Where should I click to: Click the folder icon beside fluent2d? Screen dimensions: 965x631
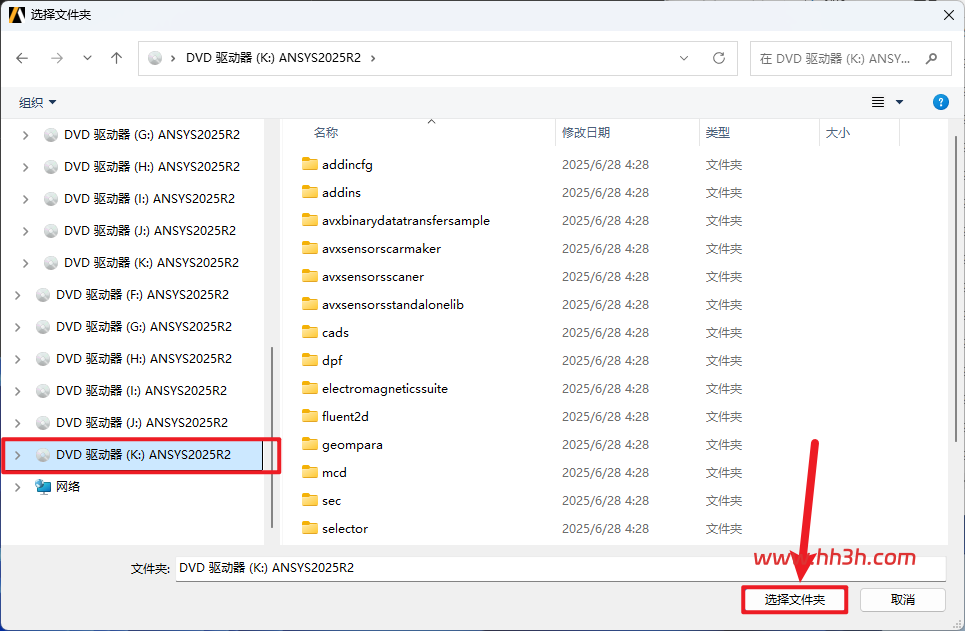pyautogui.click(x=310, y=416)
